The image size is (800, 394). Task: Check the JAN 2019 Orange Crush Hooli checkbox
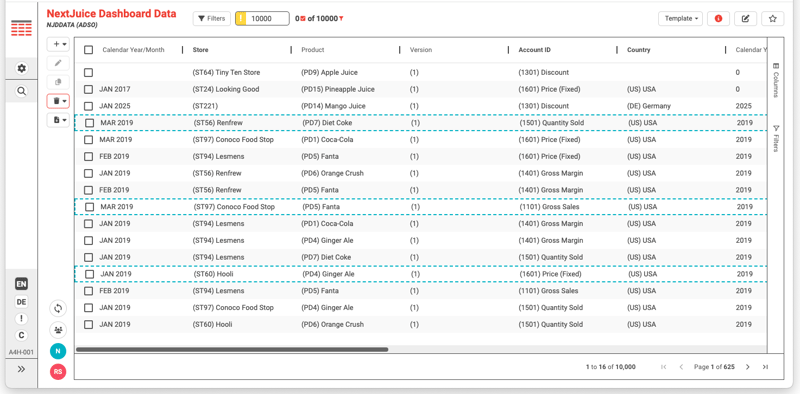pos(89,325)
